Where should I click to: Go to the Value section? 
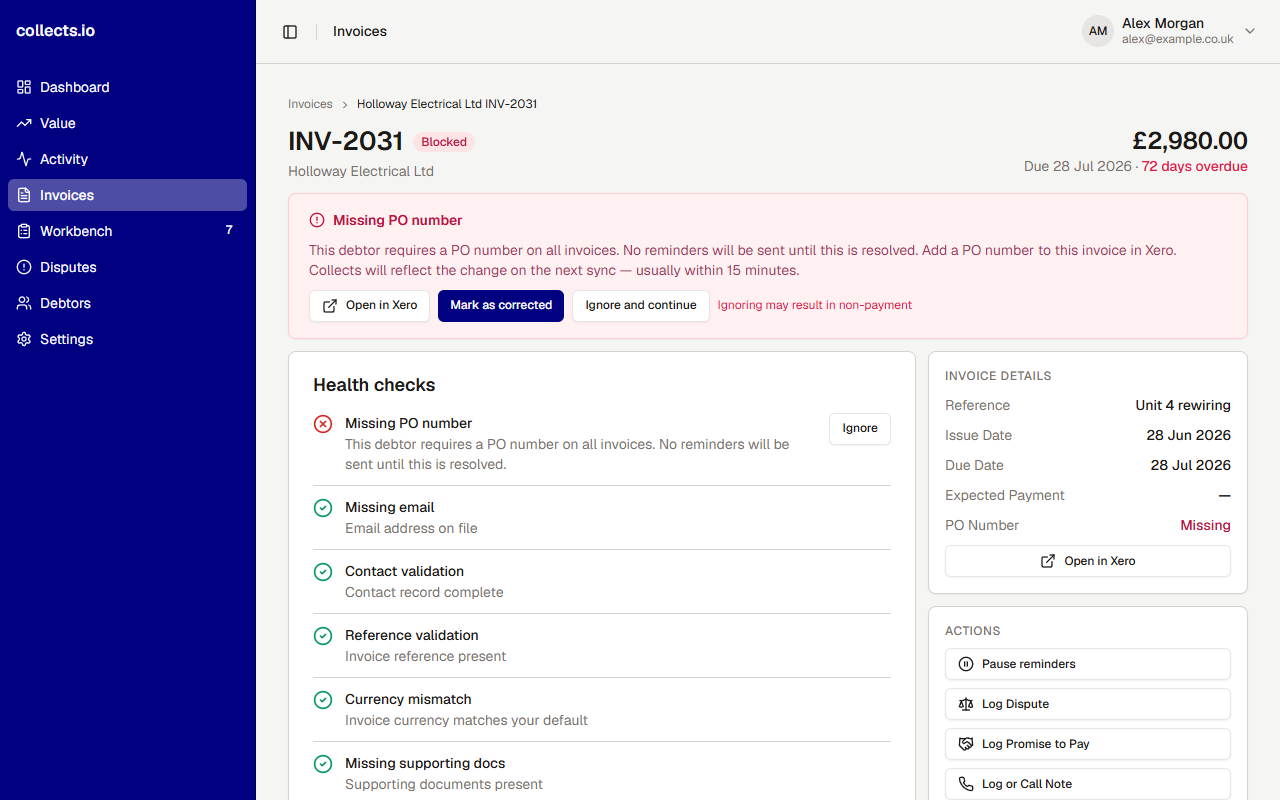128,123
